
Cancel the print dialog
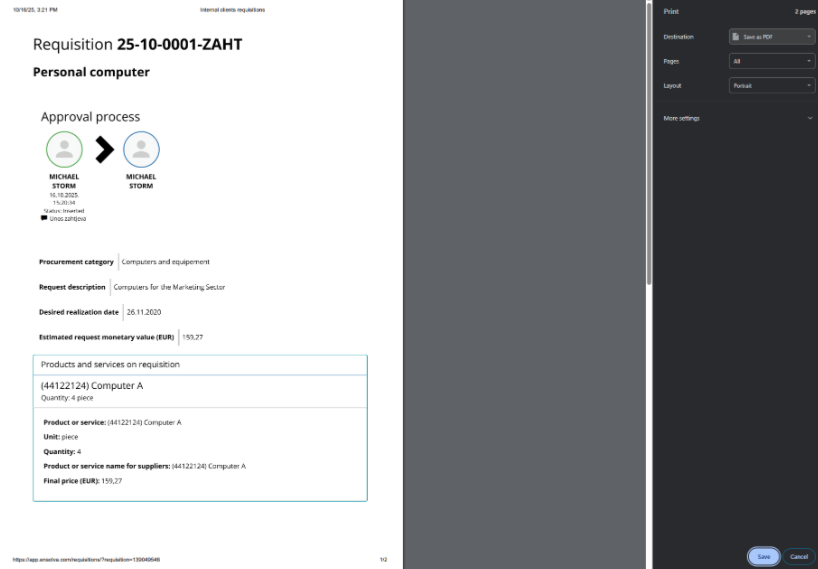[799, 556]
